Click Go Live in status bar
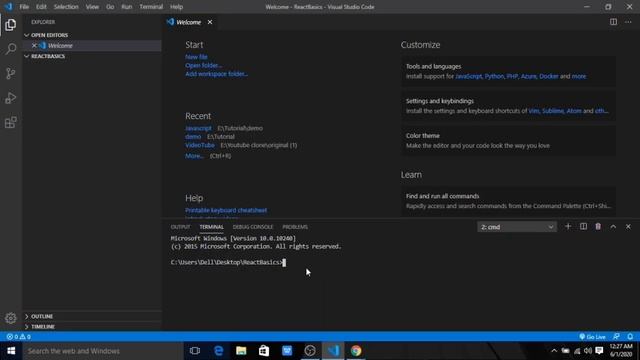The width and height of the screenshot is (640, 360). click(592, 337)
